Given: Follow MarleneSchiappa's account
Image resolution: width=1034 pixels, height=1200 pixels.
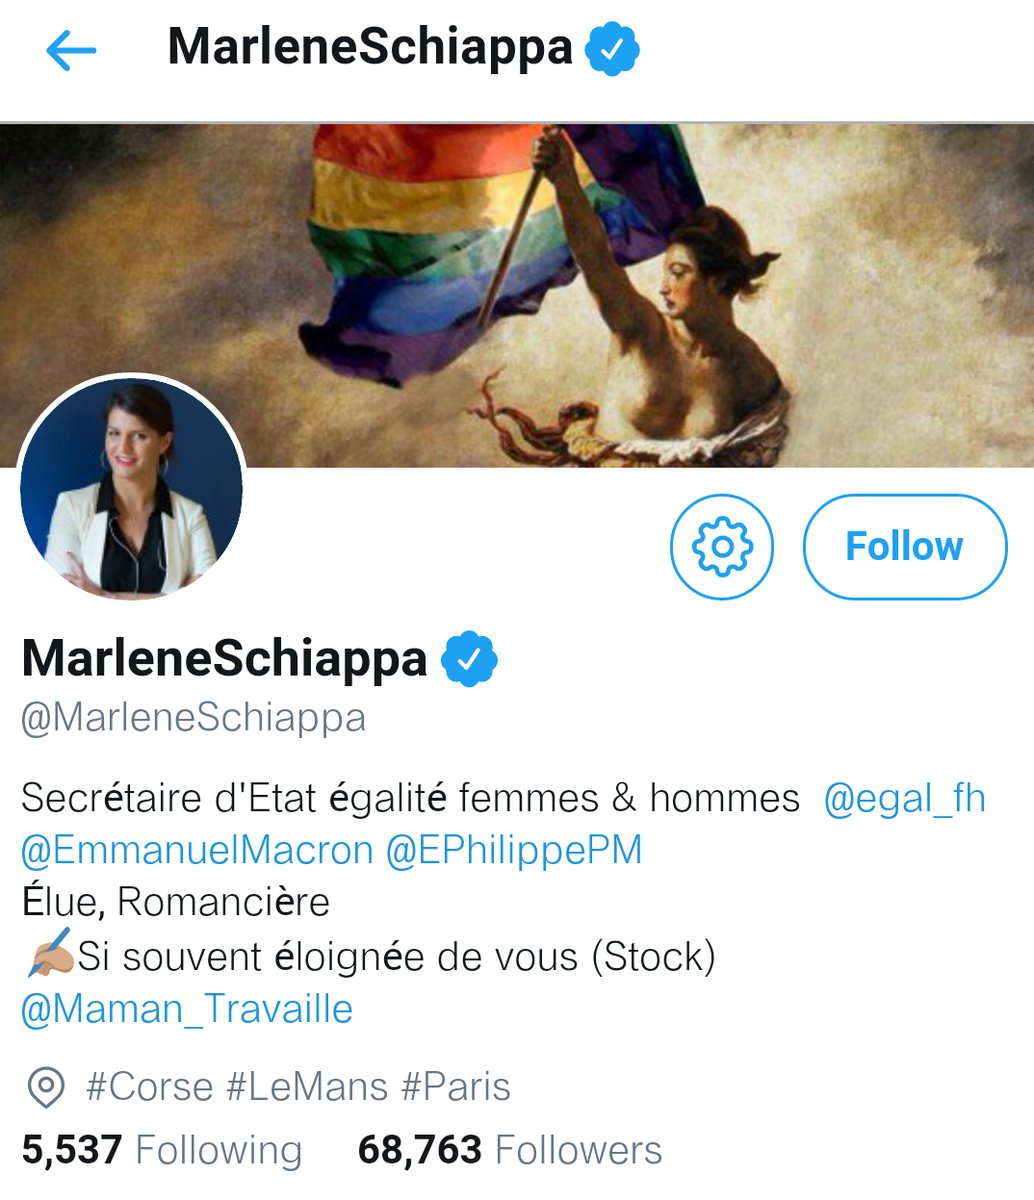Looking at the screenshot, I should pyautogui.click(x=904, y=546).
